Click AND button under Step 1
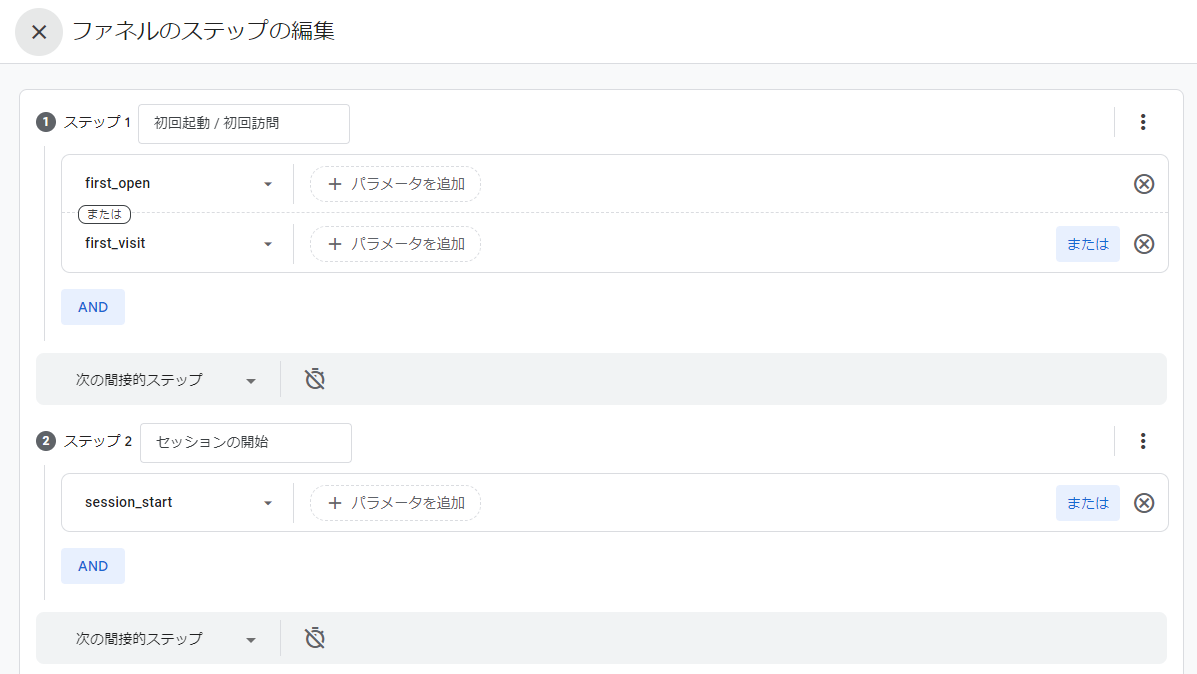Viewport: 1197px width, 674px height. pyautogui.click(x=93, y=307)
